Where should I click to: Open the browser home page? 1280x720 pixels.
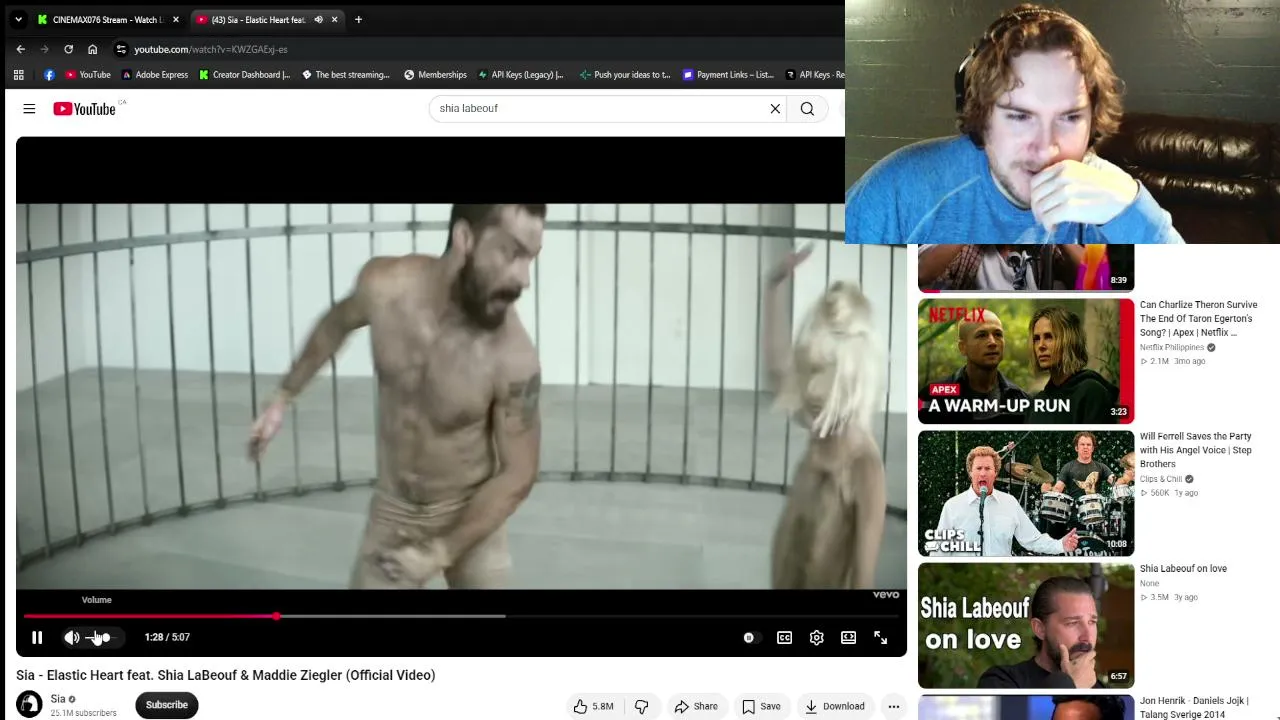coord(93,49)
